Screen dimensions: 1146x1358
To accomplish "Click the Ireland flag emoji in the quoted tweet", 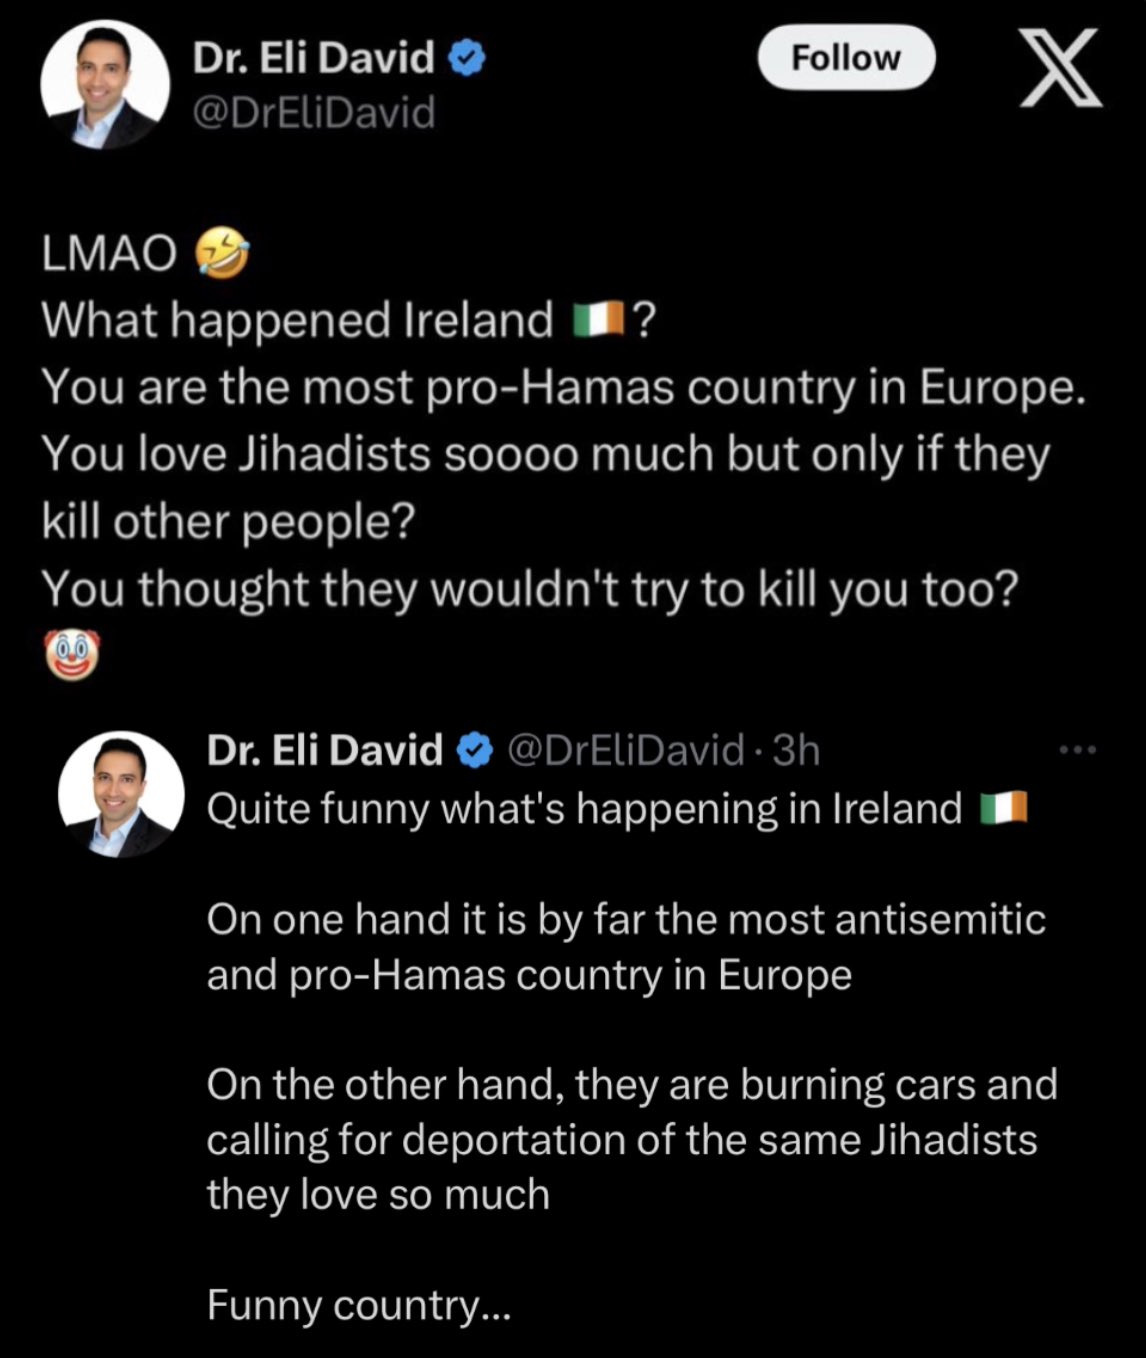I will click(x=1003, y=808).
